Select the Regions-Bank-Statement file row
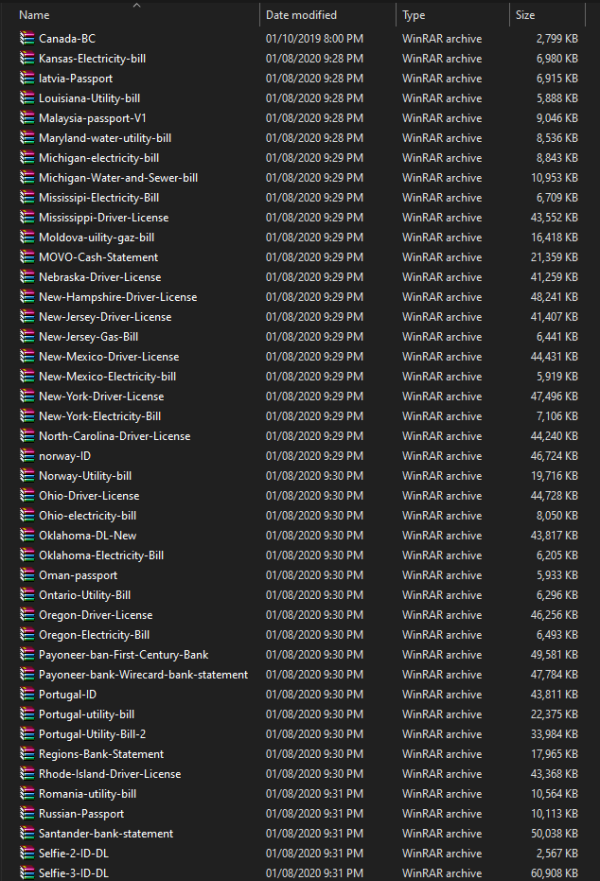This screenshot has width=600, height=881. point(101,754)
